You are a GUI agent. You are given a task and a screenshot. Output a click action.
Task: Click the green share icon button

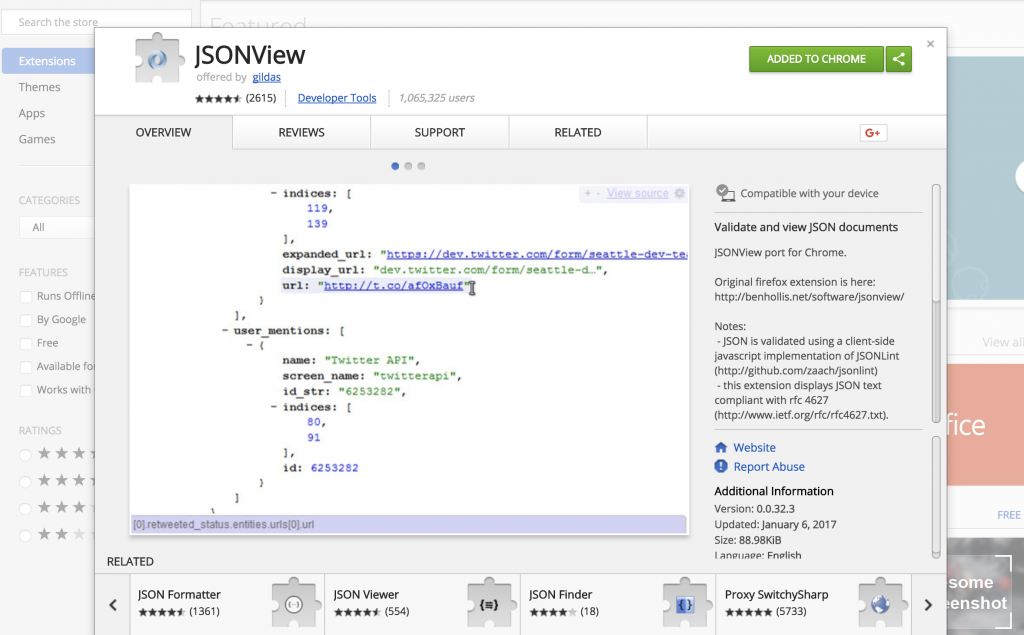click(899, 59)
